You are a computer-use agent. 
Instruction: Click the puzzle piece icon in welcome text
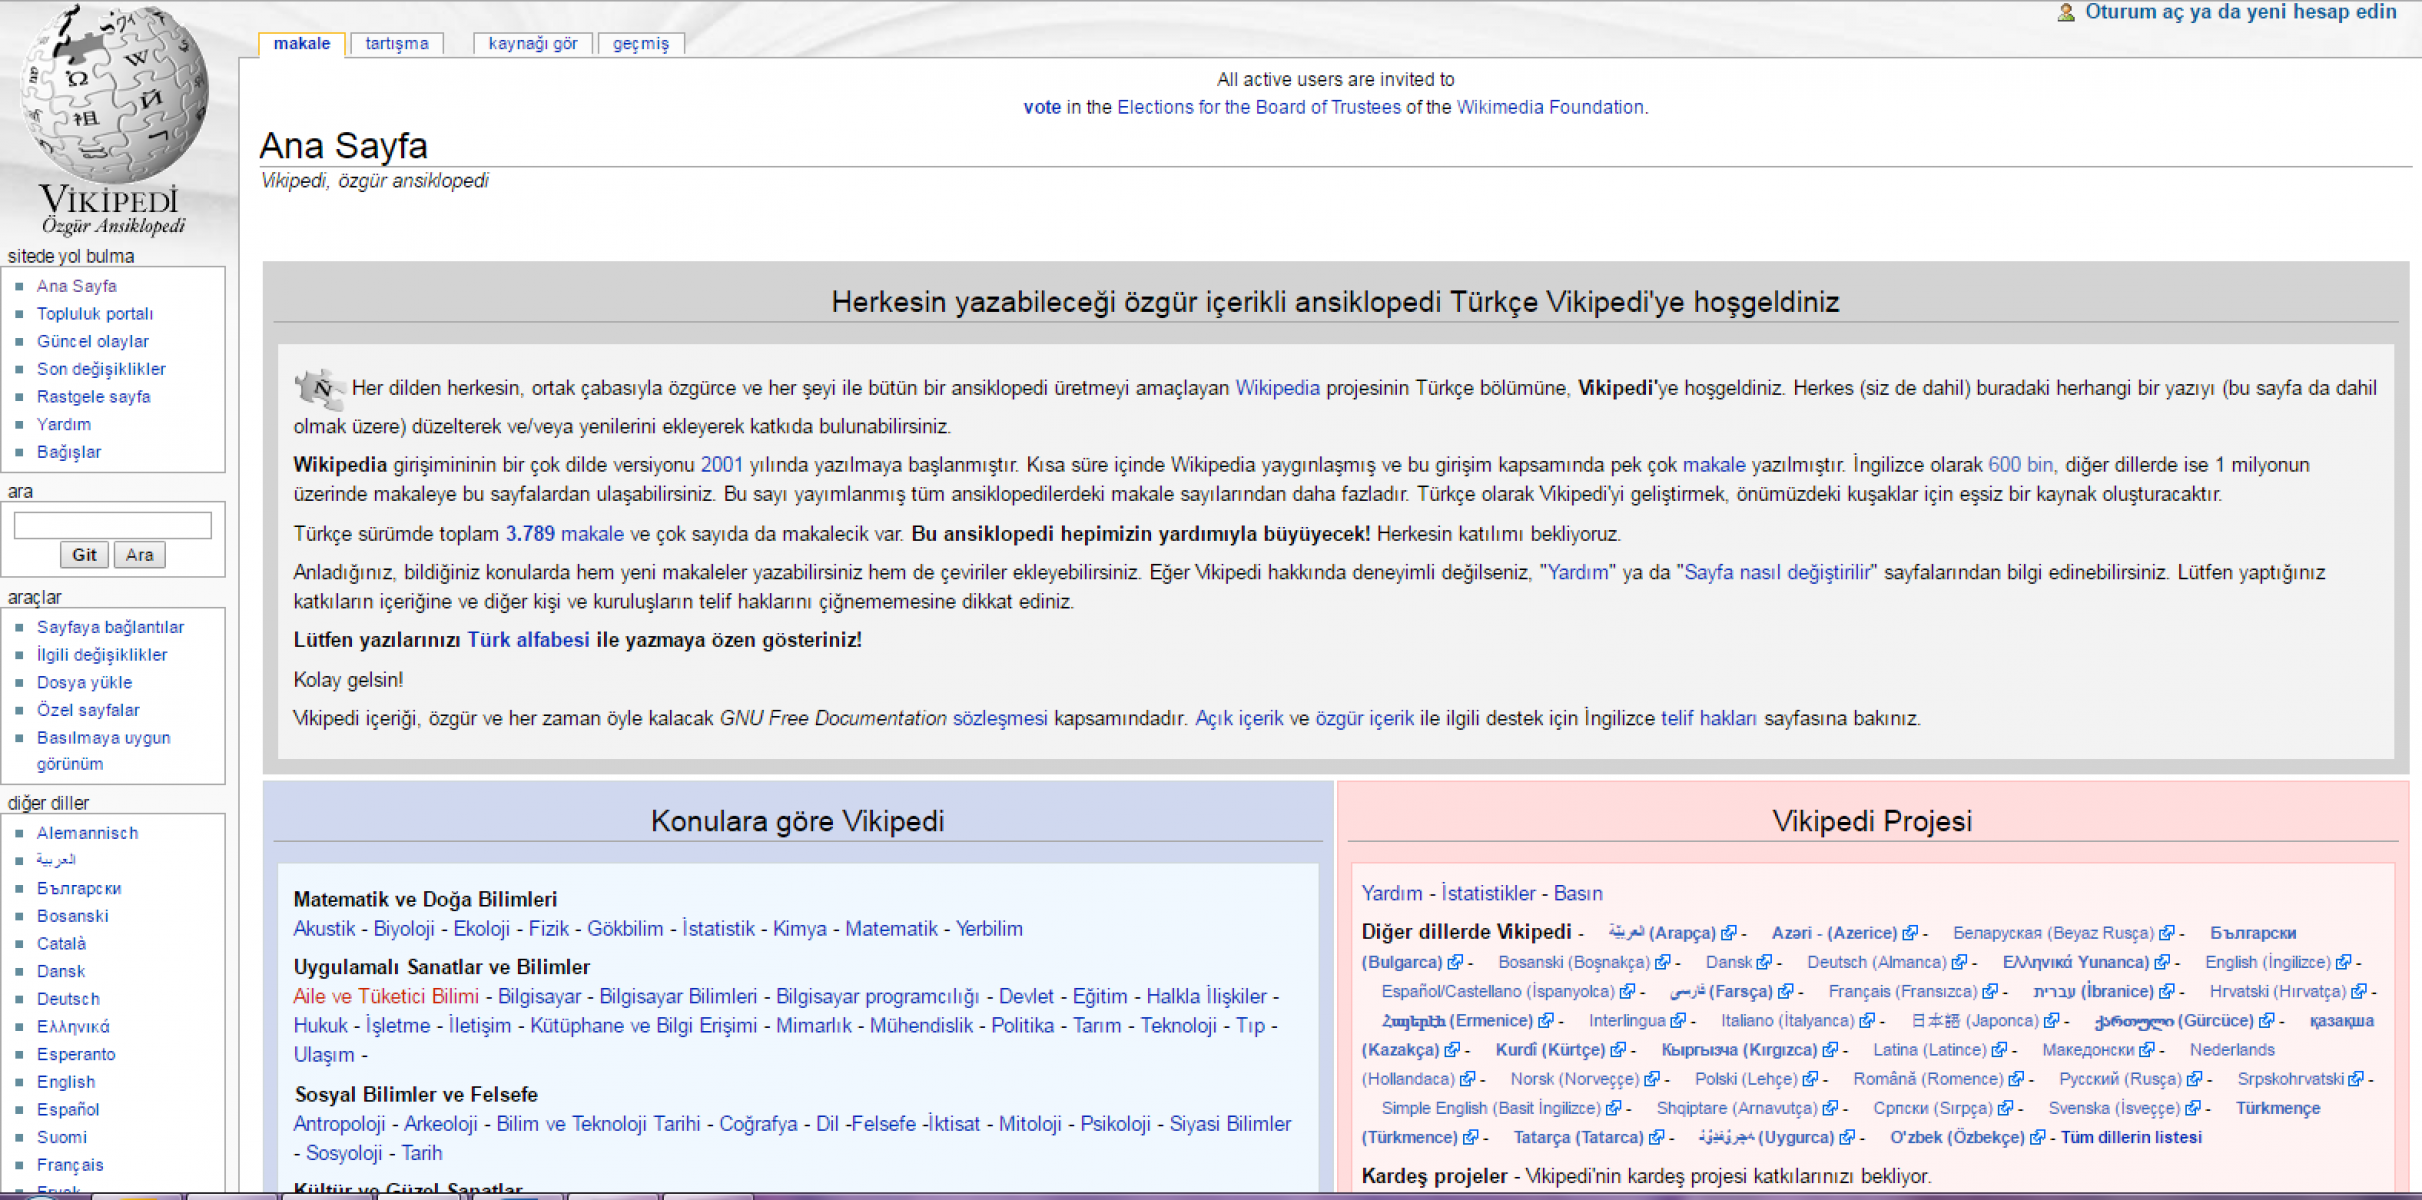(x=318, y=387)
